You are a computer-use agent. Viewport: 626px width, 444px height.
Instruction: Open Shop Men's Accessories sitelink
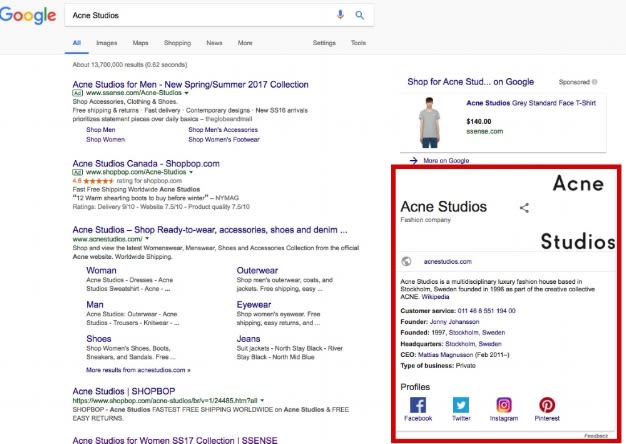pyautogui.click(x=223, y=130)
